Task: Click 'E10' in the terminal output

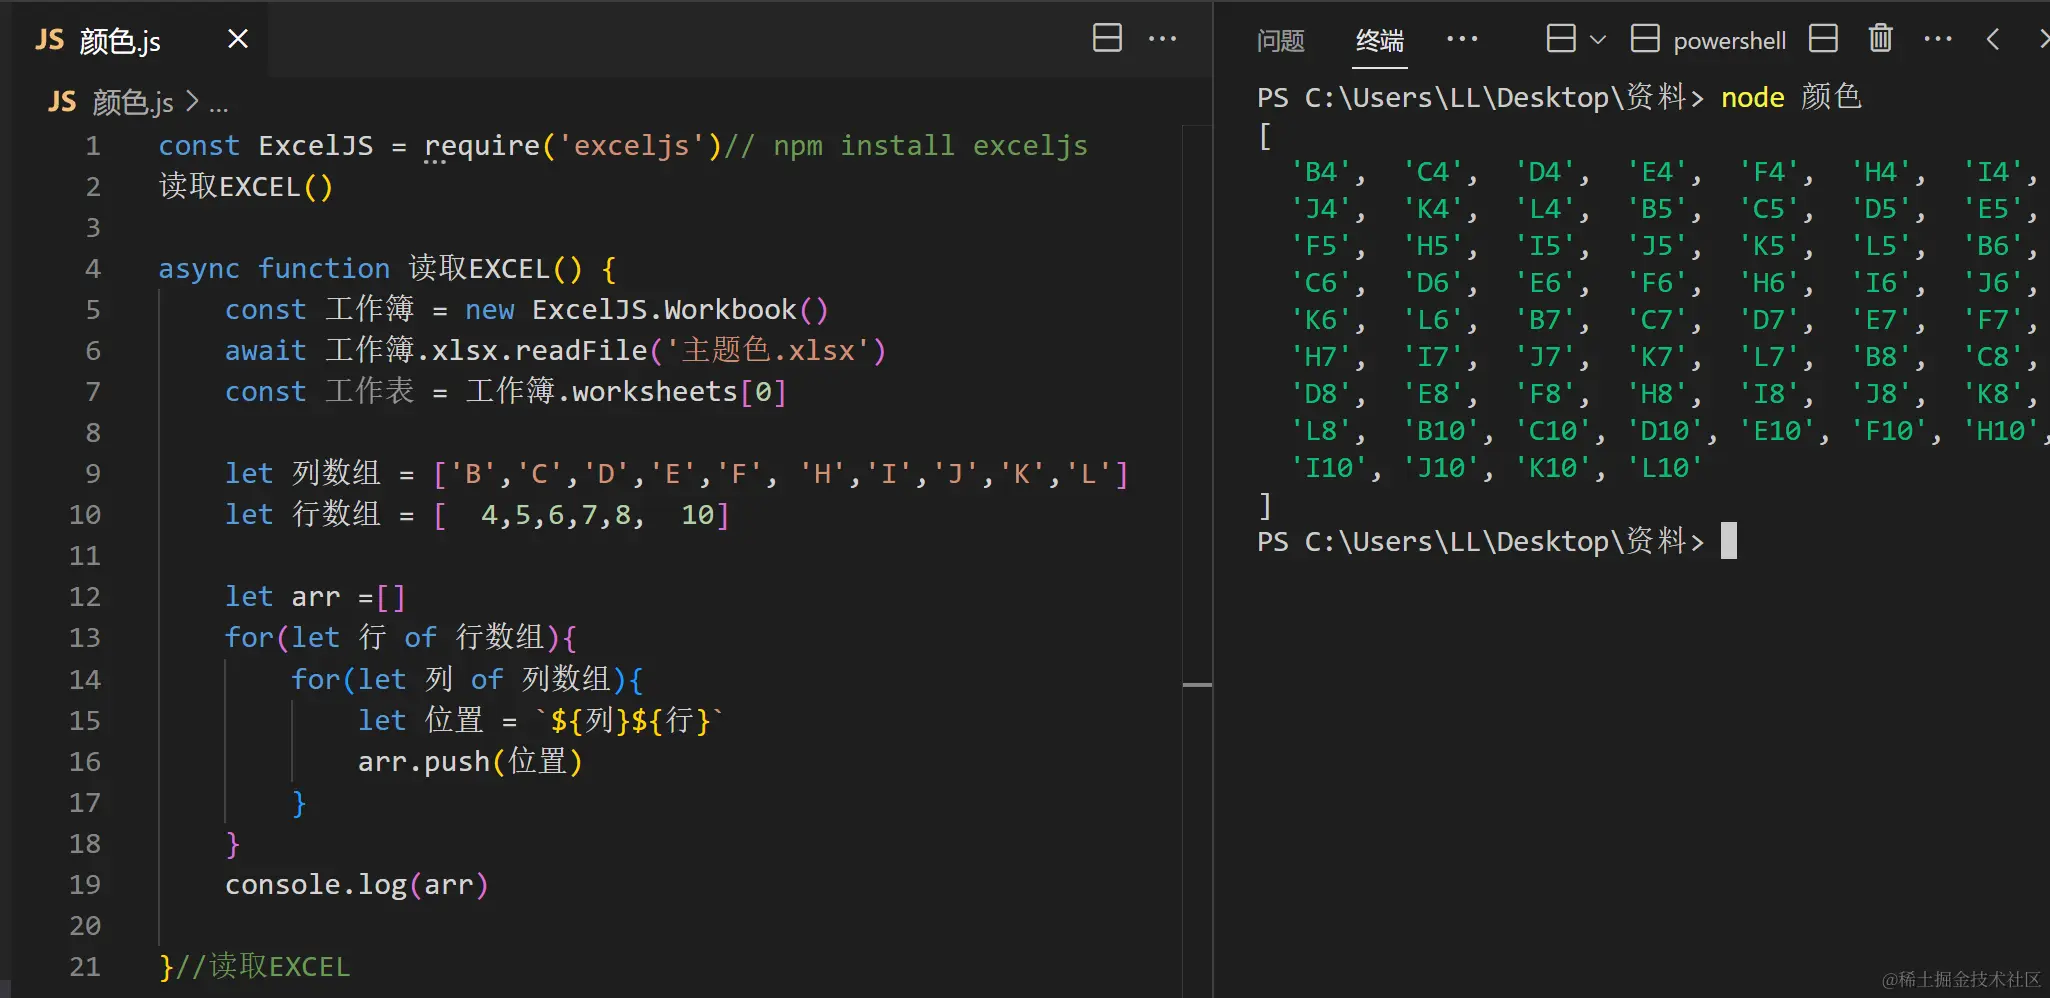Action: point(1777,431)
